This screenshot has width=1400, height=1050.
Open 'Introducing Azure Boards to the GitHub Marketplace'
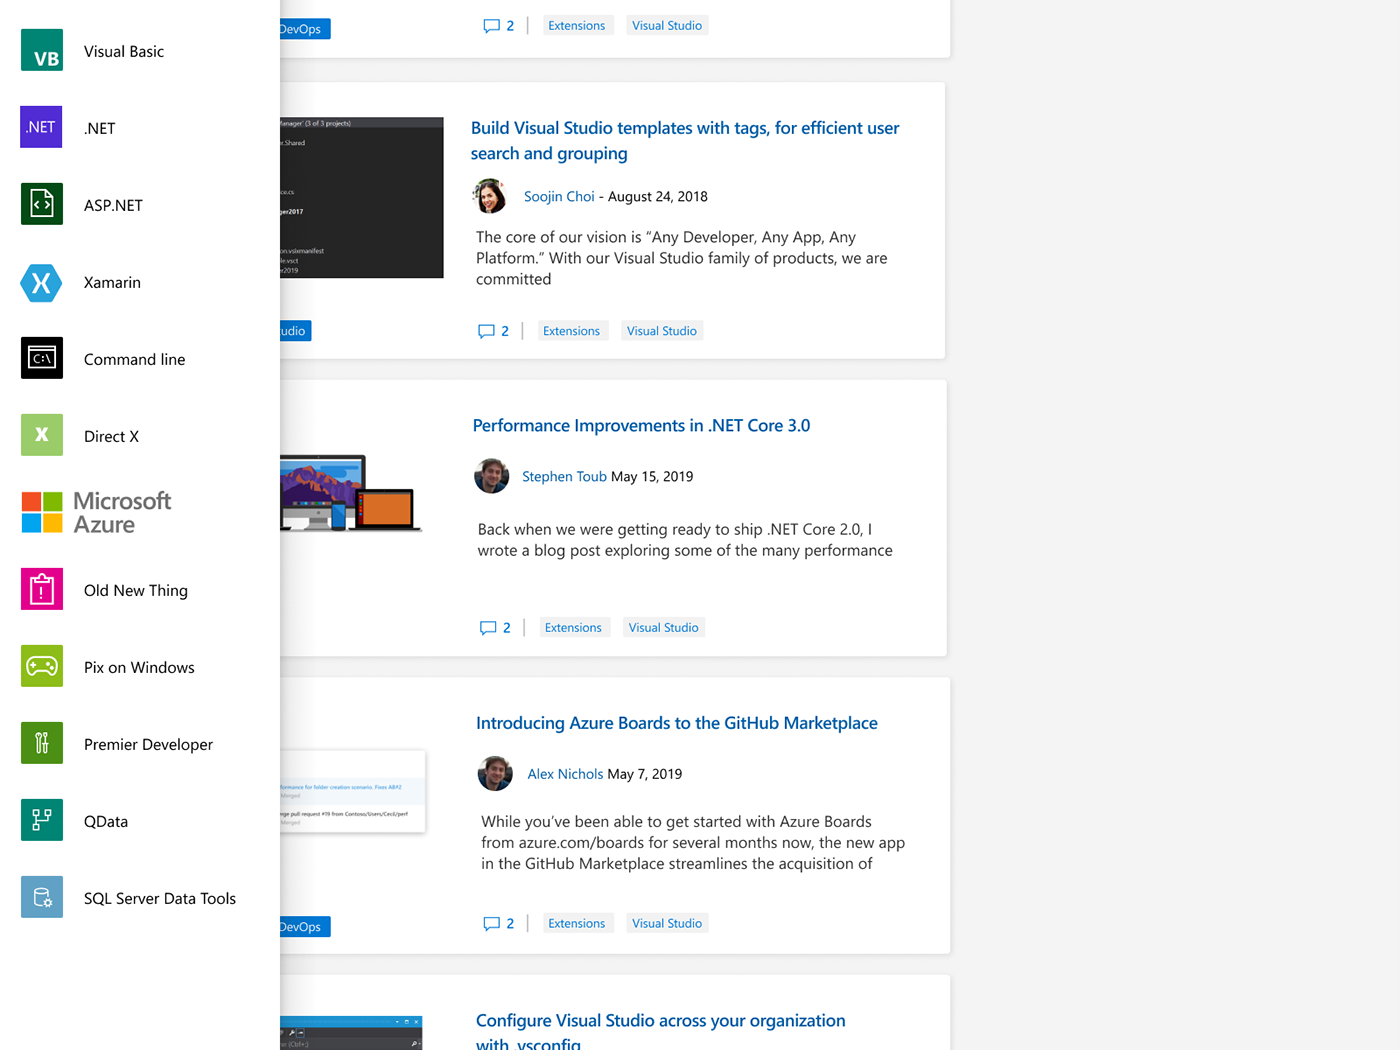coord(677,723)
